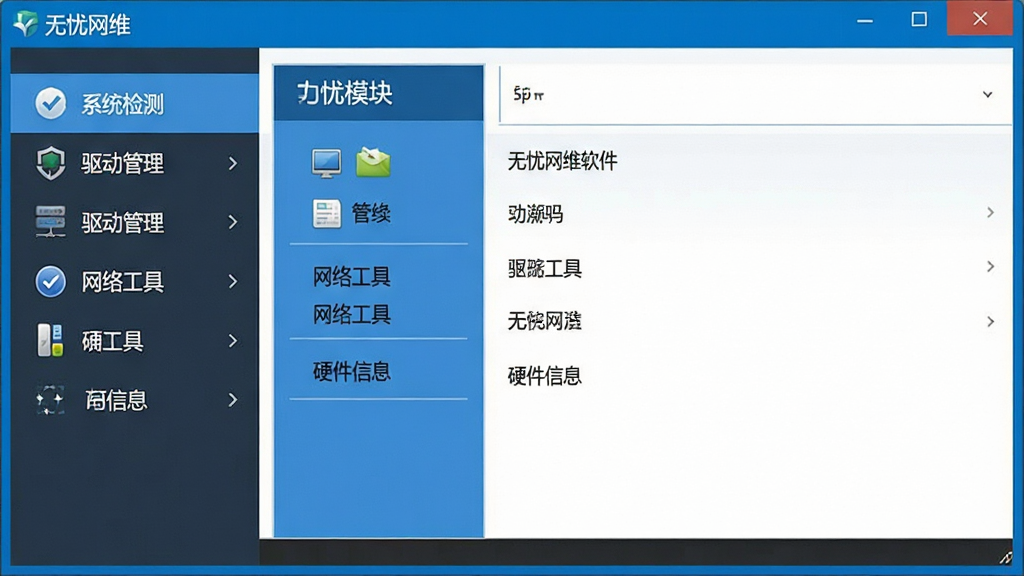Screen dimensions: 1024x576
Task: Click the green shield driver icon
Action: tap(50, 163)
